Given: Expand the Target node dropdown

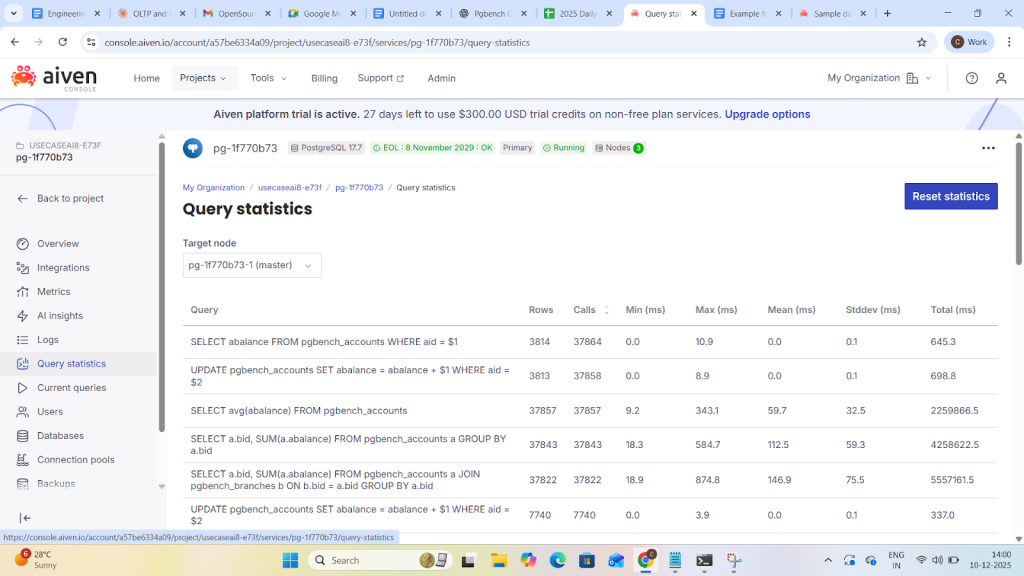Looking at the screenshot, I should [252, 265].
